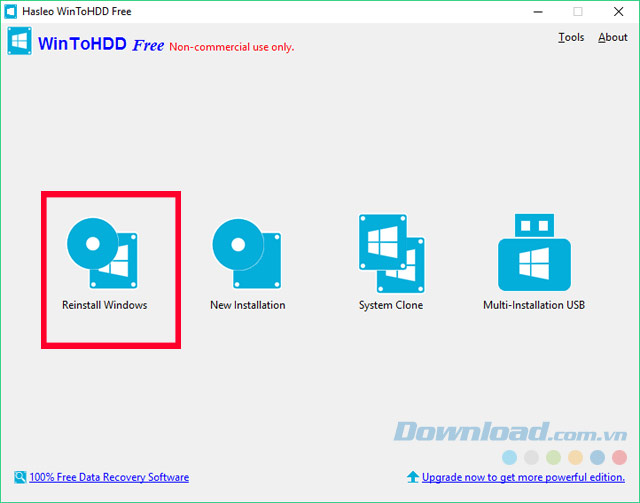
Task: Click the Hasleo WinToHDD Free title text
Action: tap(77, 11)
